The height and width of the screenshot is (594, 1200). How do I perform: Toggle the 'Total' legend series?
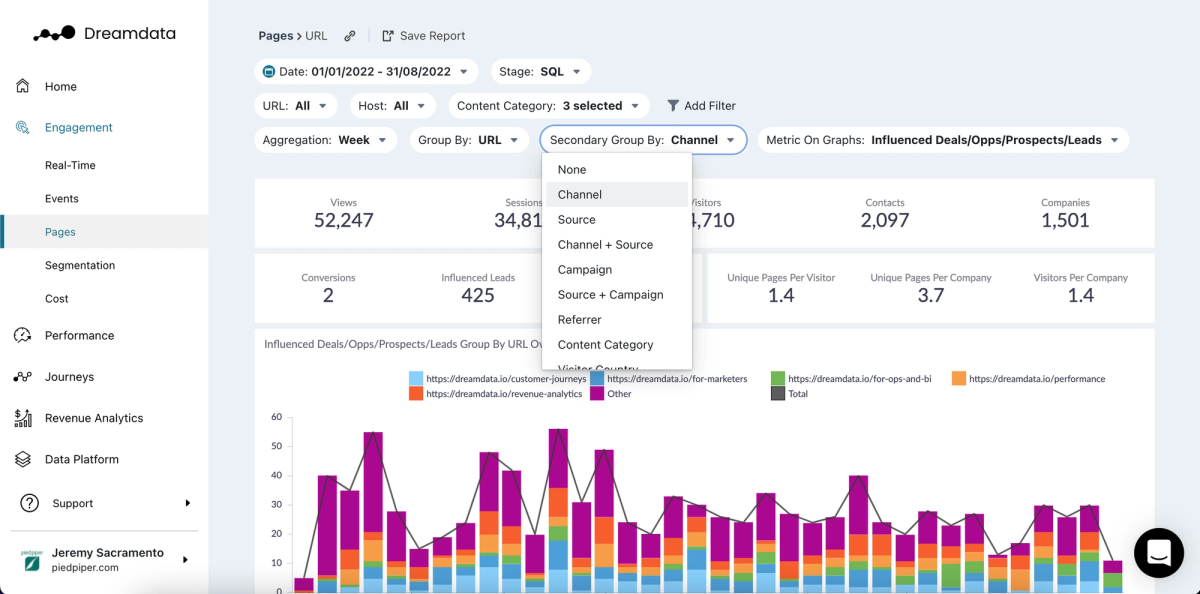[x=789, y=394]
